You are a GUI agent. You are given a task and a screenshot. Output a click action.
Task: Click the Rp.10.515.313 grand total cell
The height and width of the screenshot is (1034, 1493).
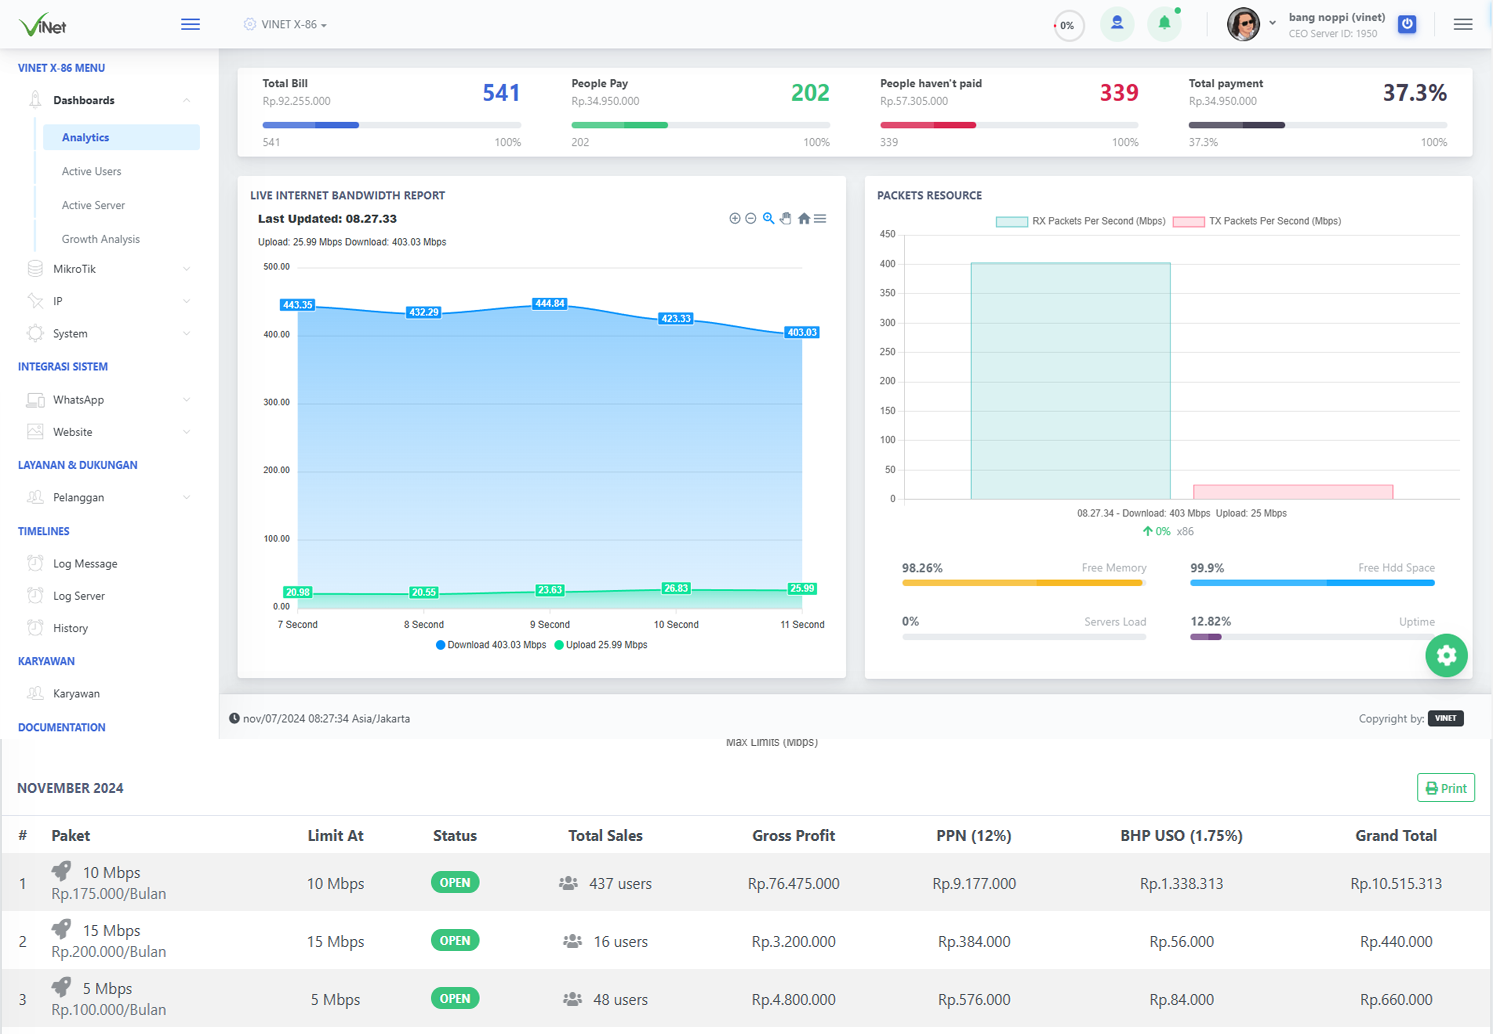1396,883
